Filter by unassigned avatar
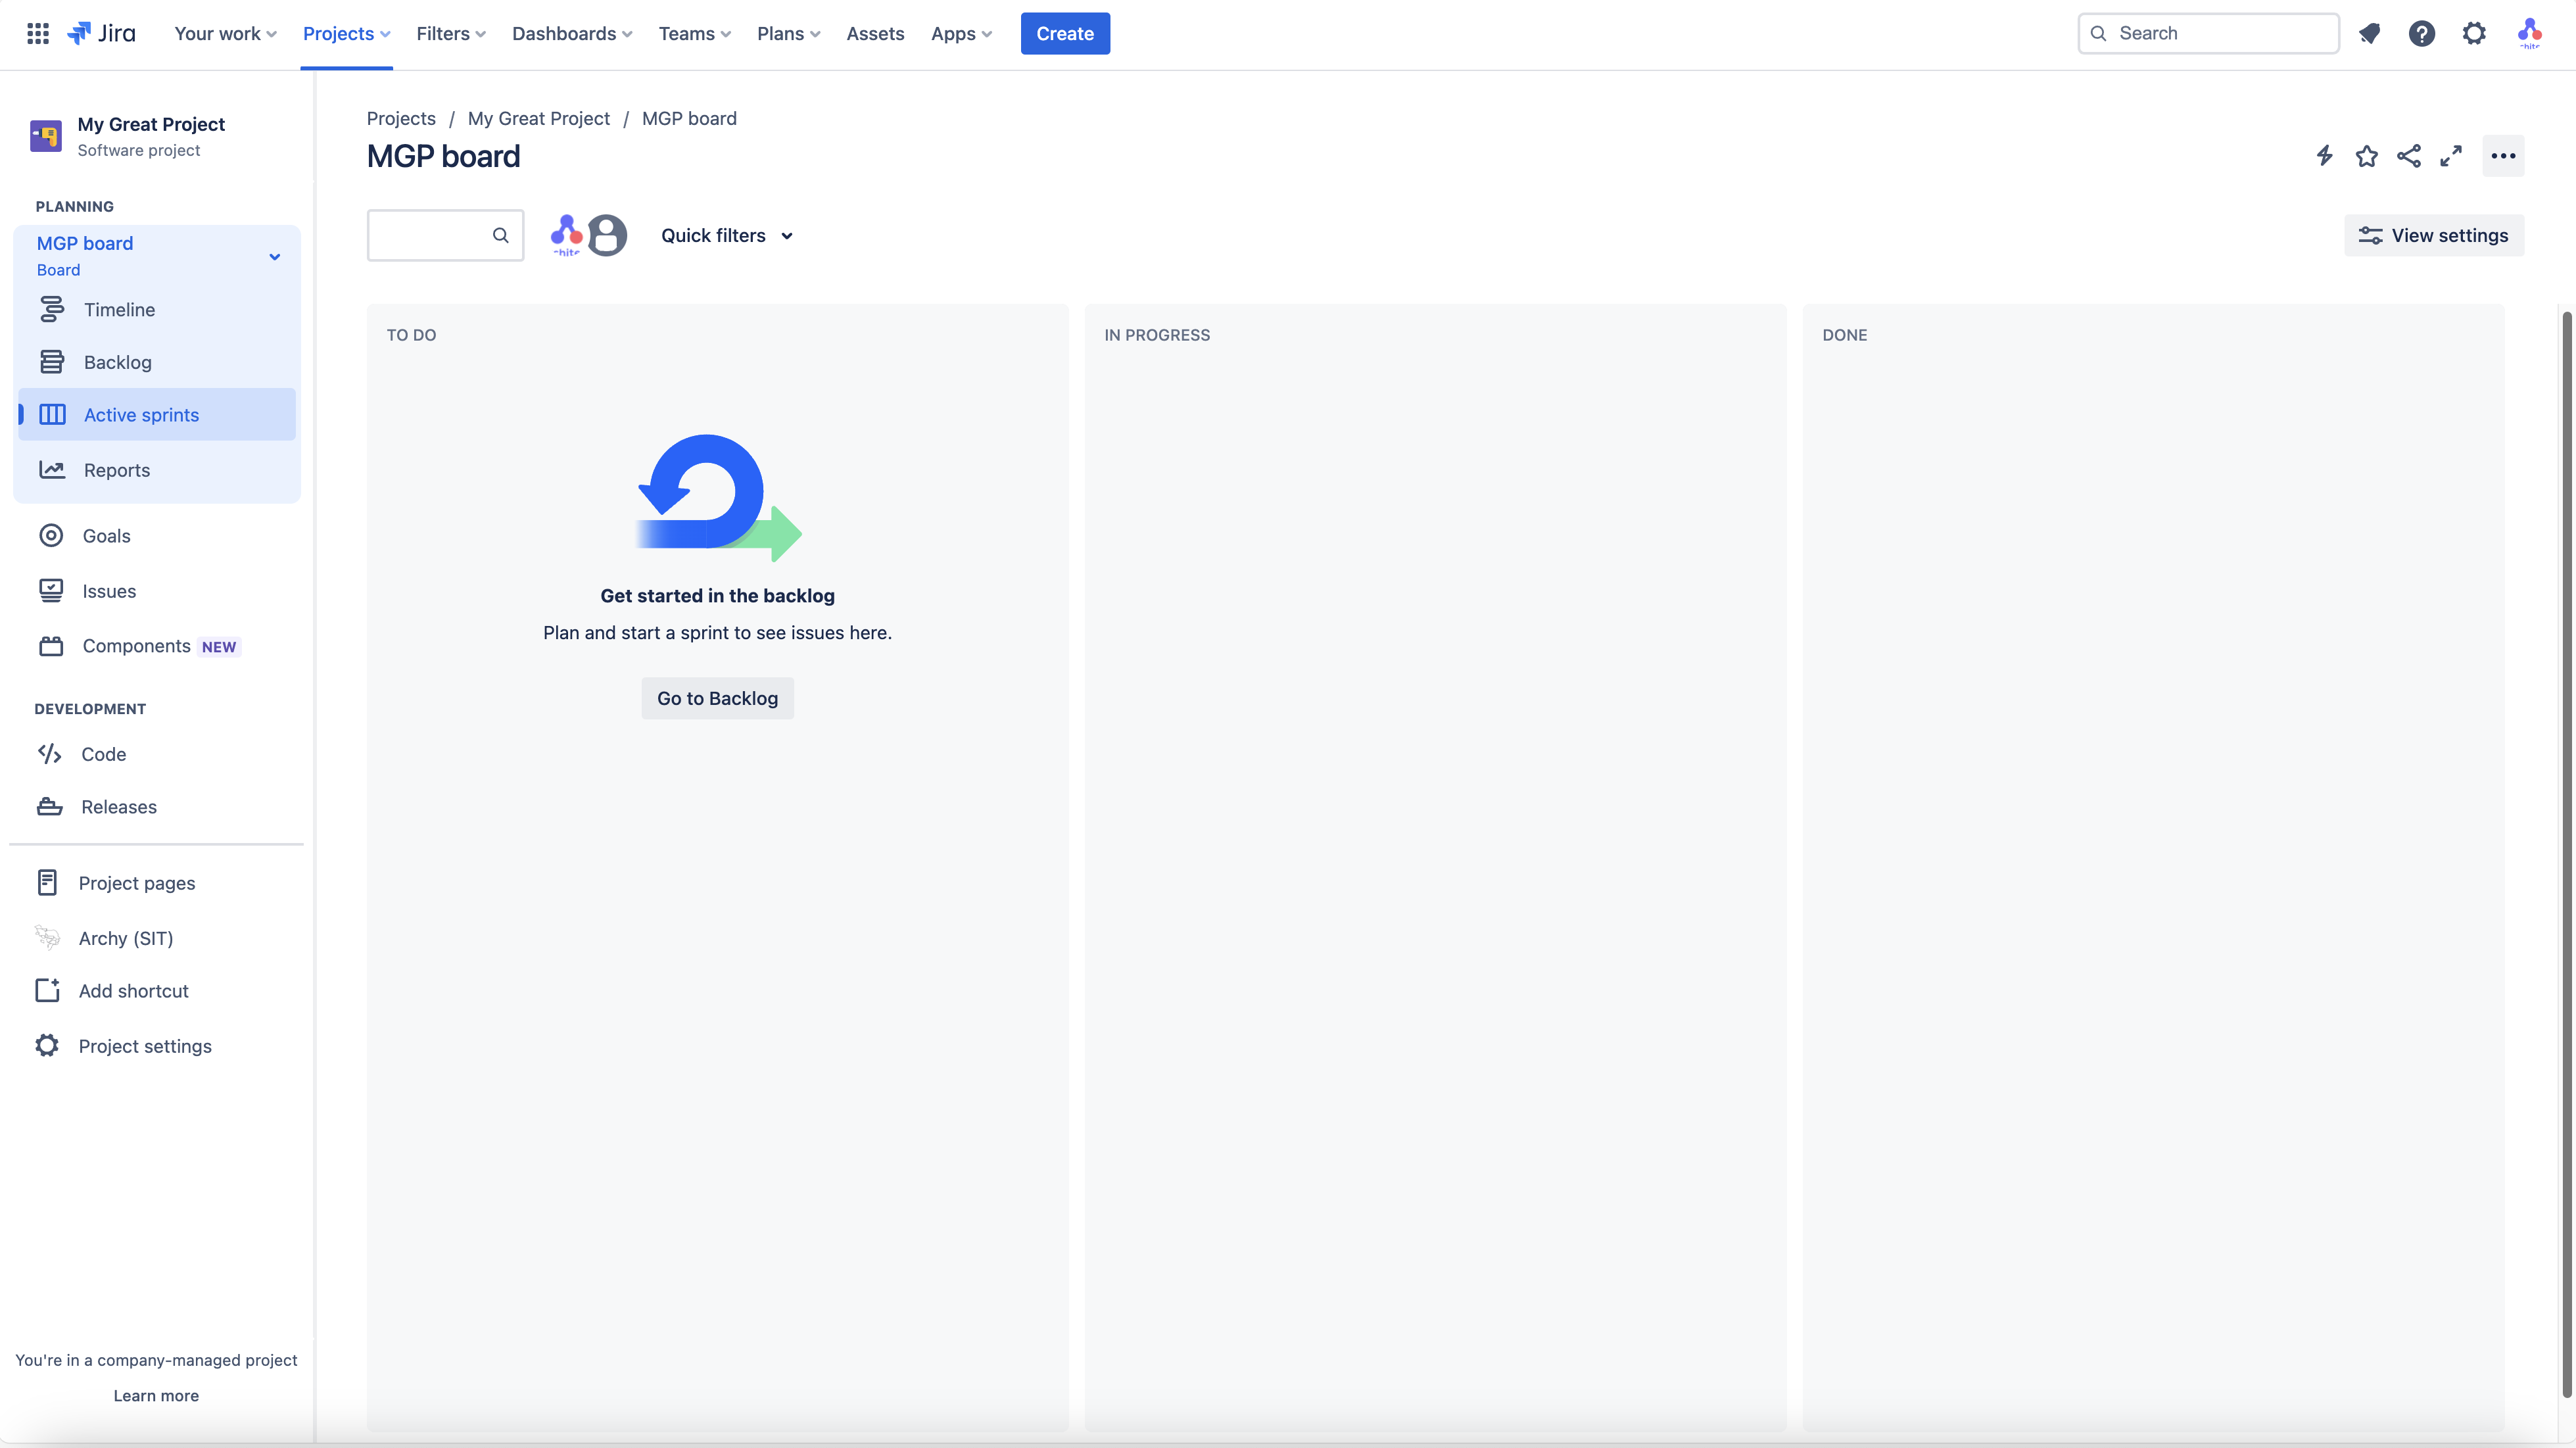Image resolution: width=2576 pixels, height=1448 pixels. (607, 235)
